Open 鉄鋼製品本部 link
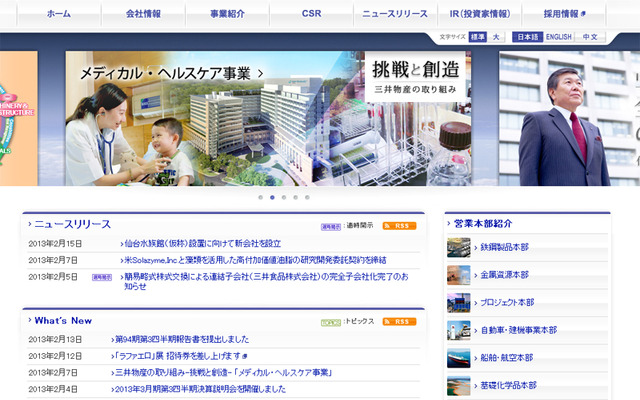The image size is (640, 400). point(504,247)
